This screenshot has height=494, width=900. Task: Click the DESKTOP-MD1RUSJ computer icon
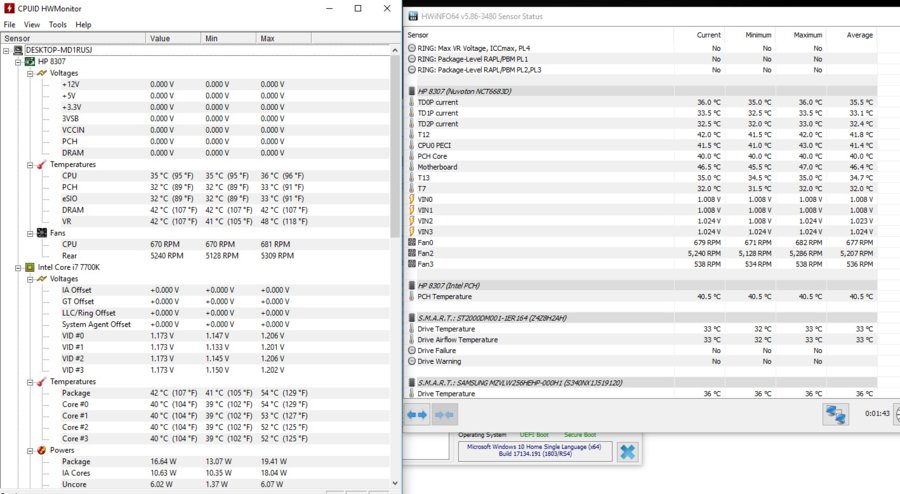coord(18,50)
